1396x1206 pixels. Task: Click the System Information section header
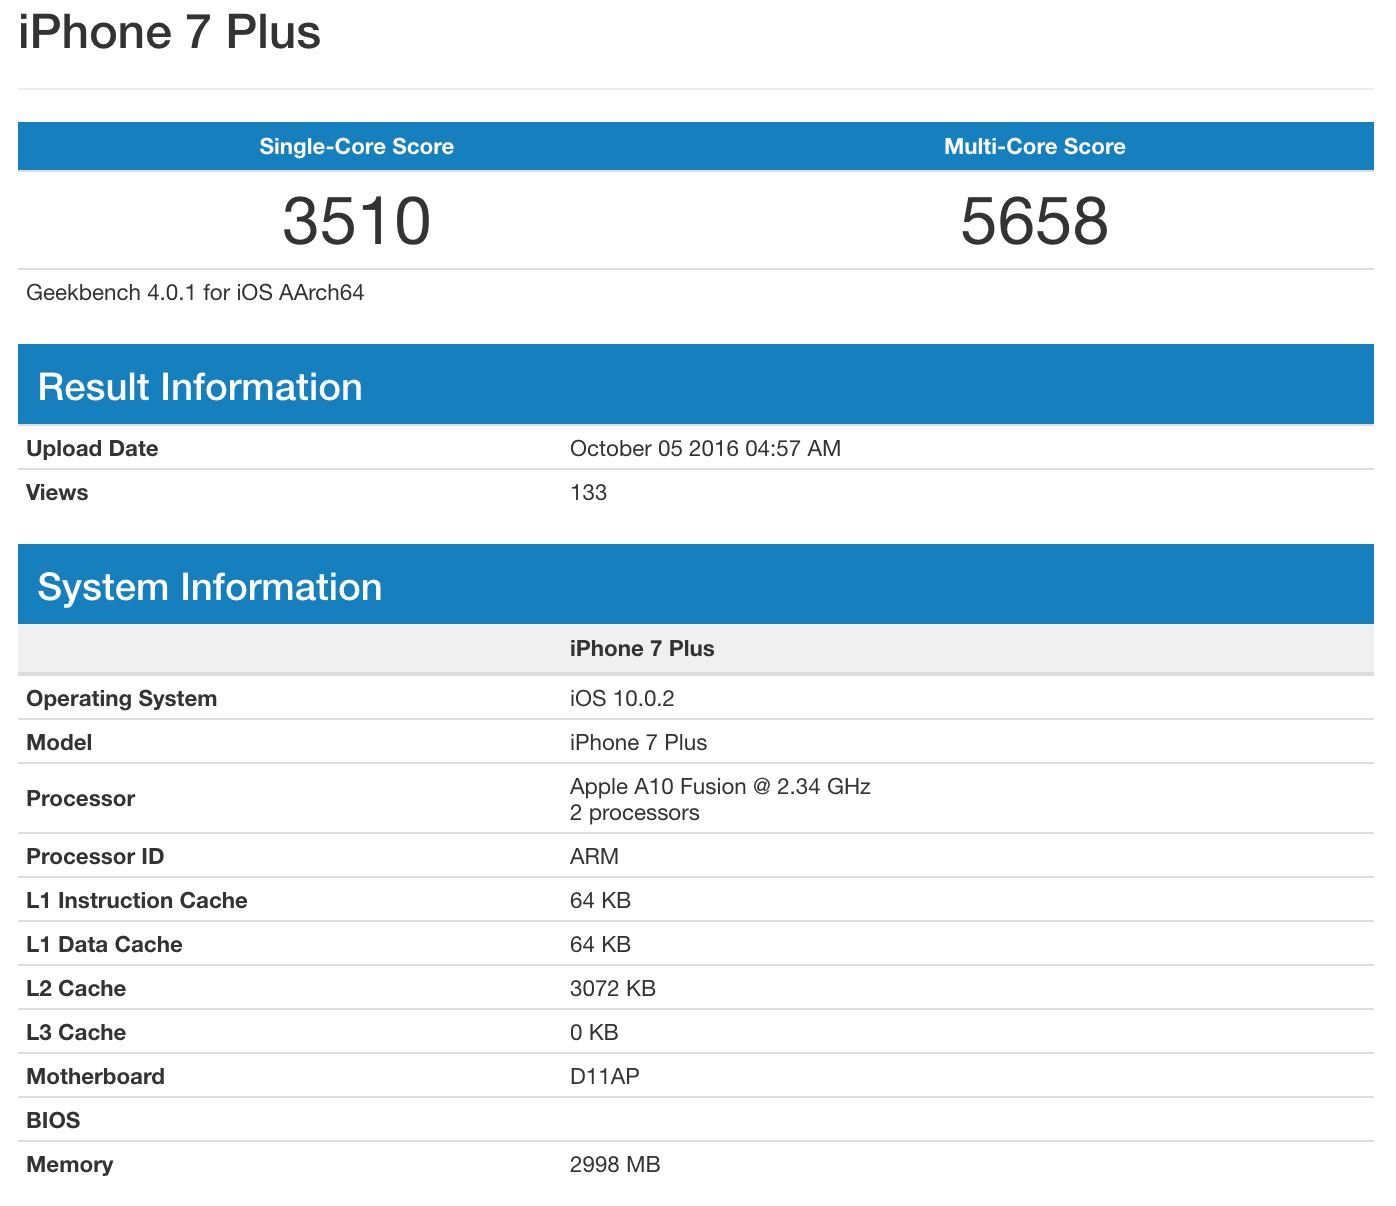click(x=210, y=587)
